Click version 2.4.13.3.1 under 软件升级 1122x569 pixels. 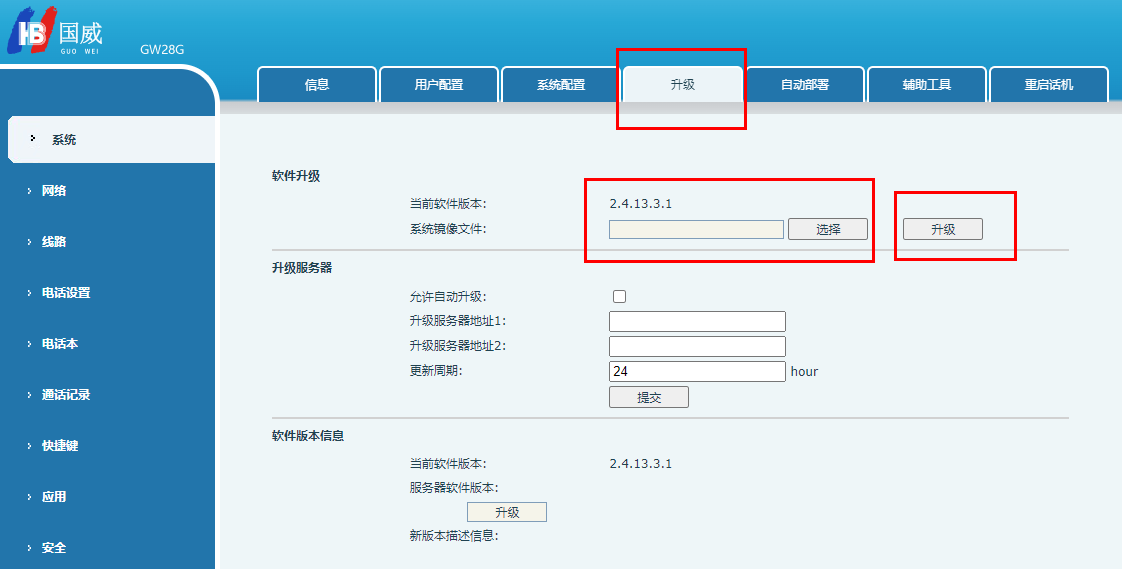tap(640, 204)
